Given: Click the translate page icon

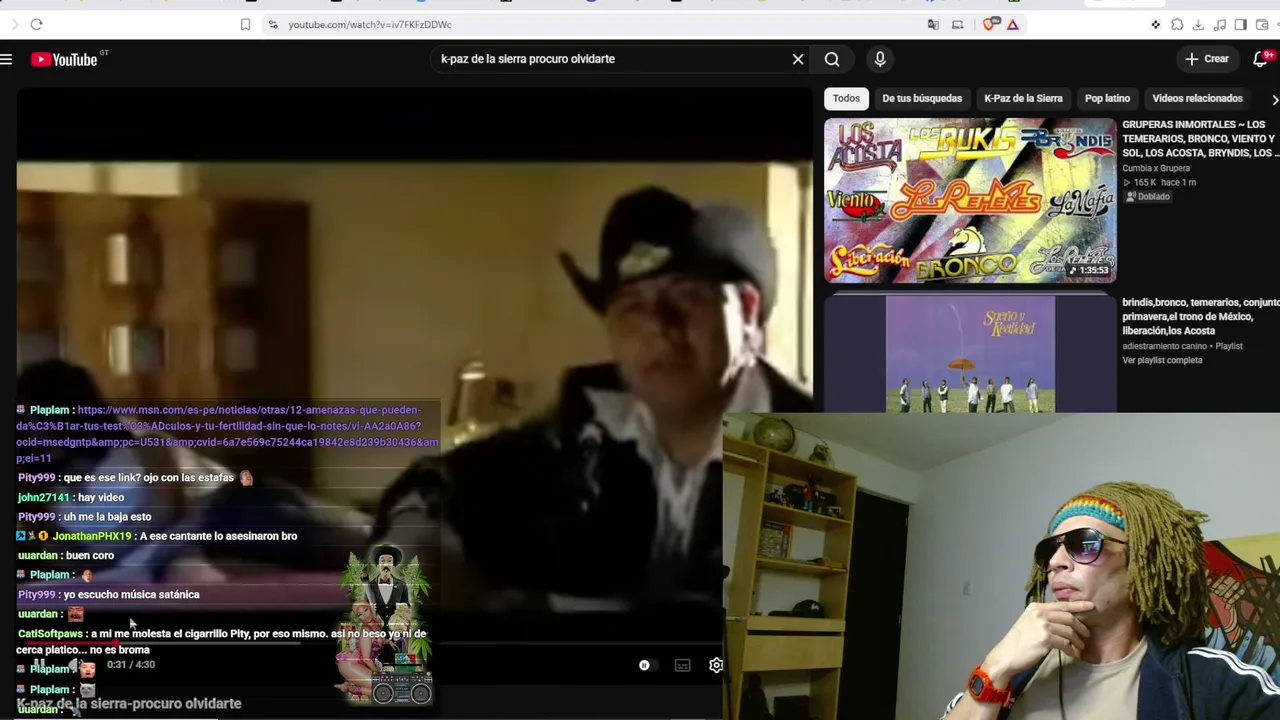Looking at the screenshot, I should pos(933,24).
